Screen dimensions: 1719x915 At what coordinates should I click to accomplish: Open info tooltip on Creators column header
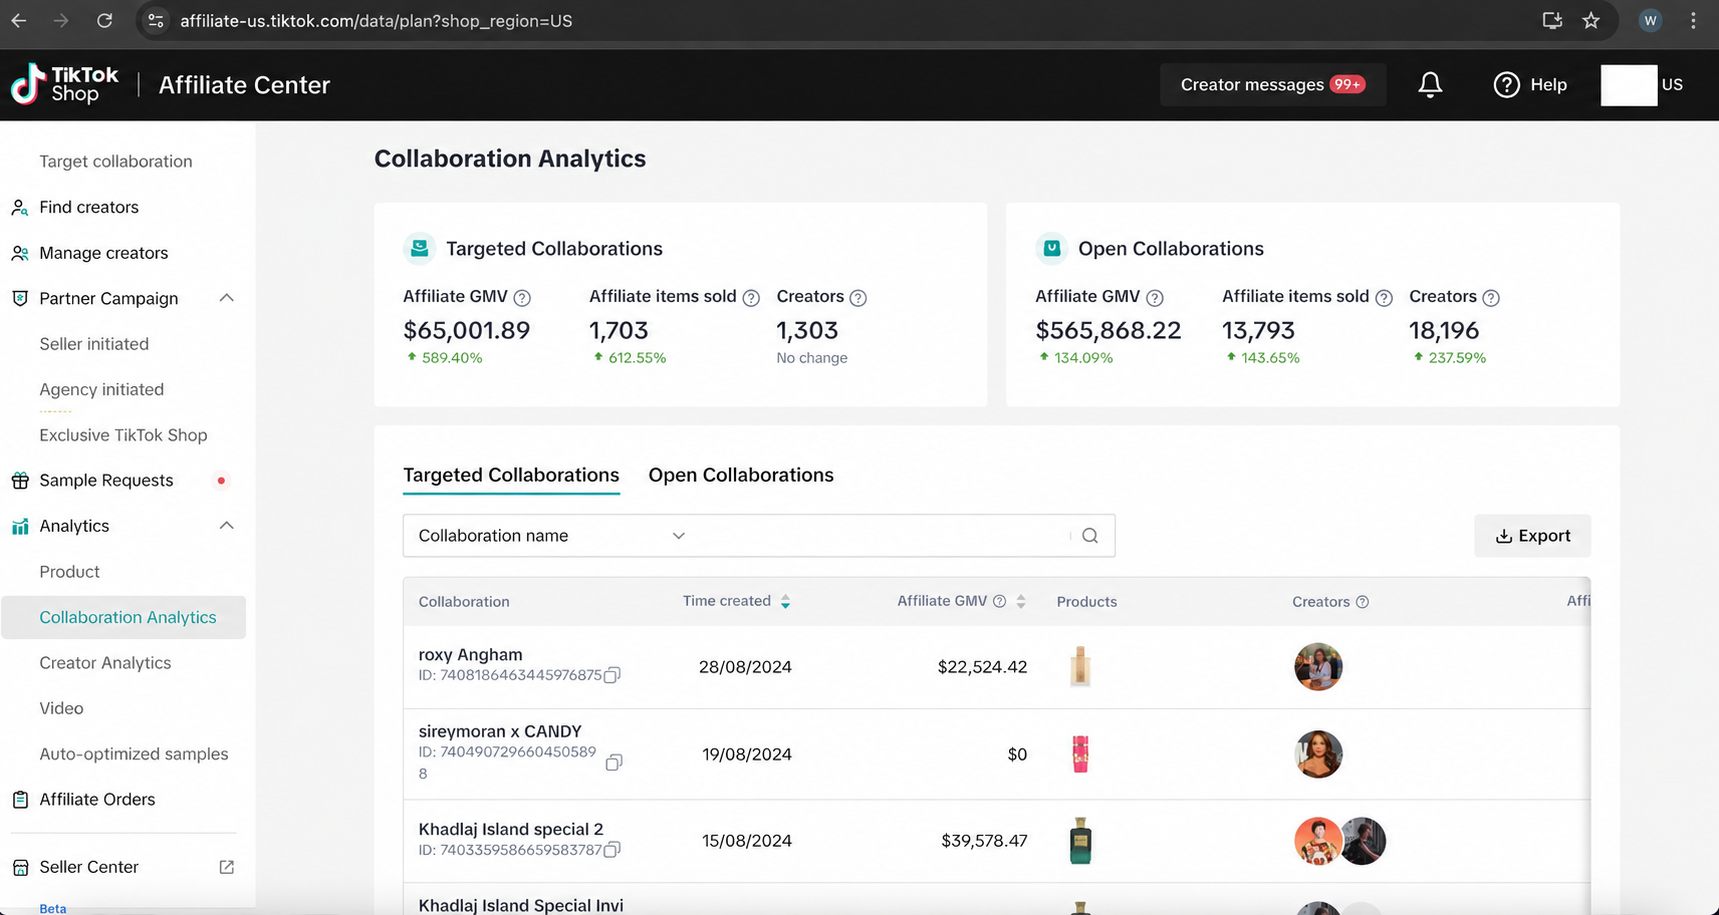pyautogui.click(x=1362, y=602)
